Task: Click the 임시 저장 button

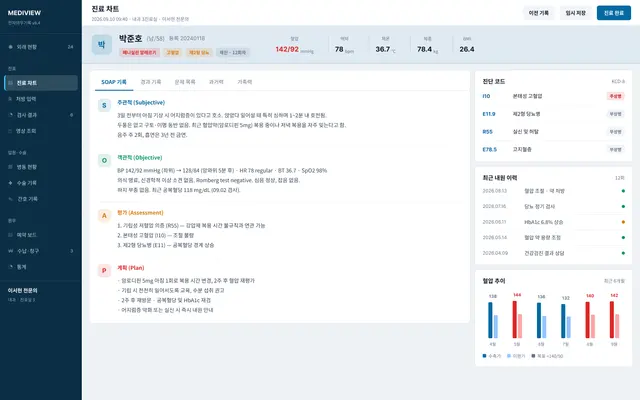Action: pos(576,13)
